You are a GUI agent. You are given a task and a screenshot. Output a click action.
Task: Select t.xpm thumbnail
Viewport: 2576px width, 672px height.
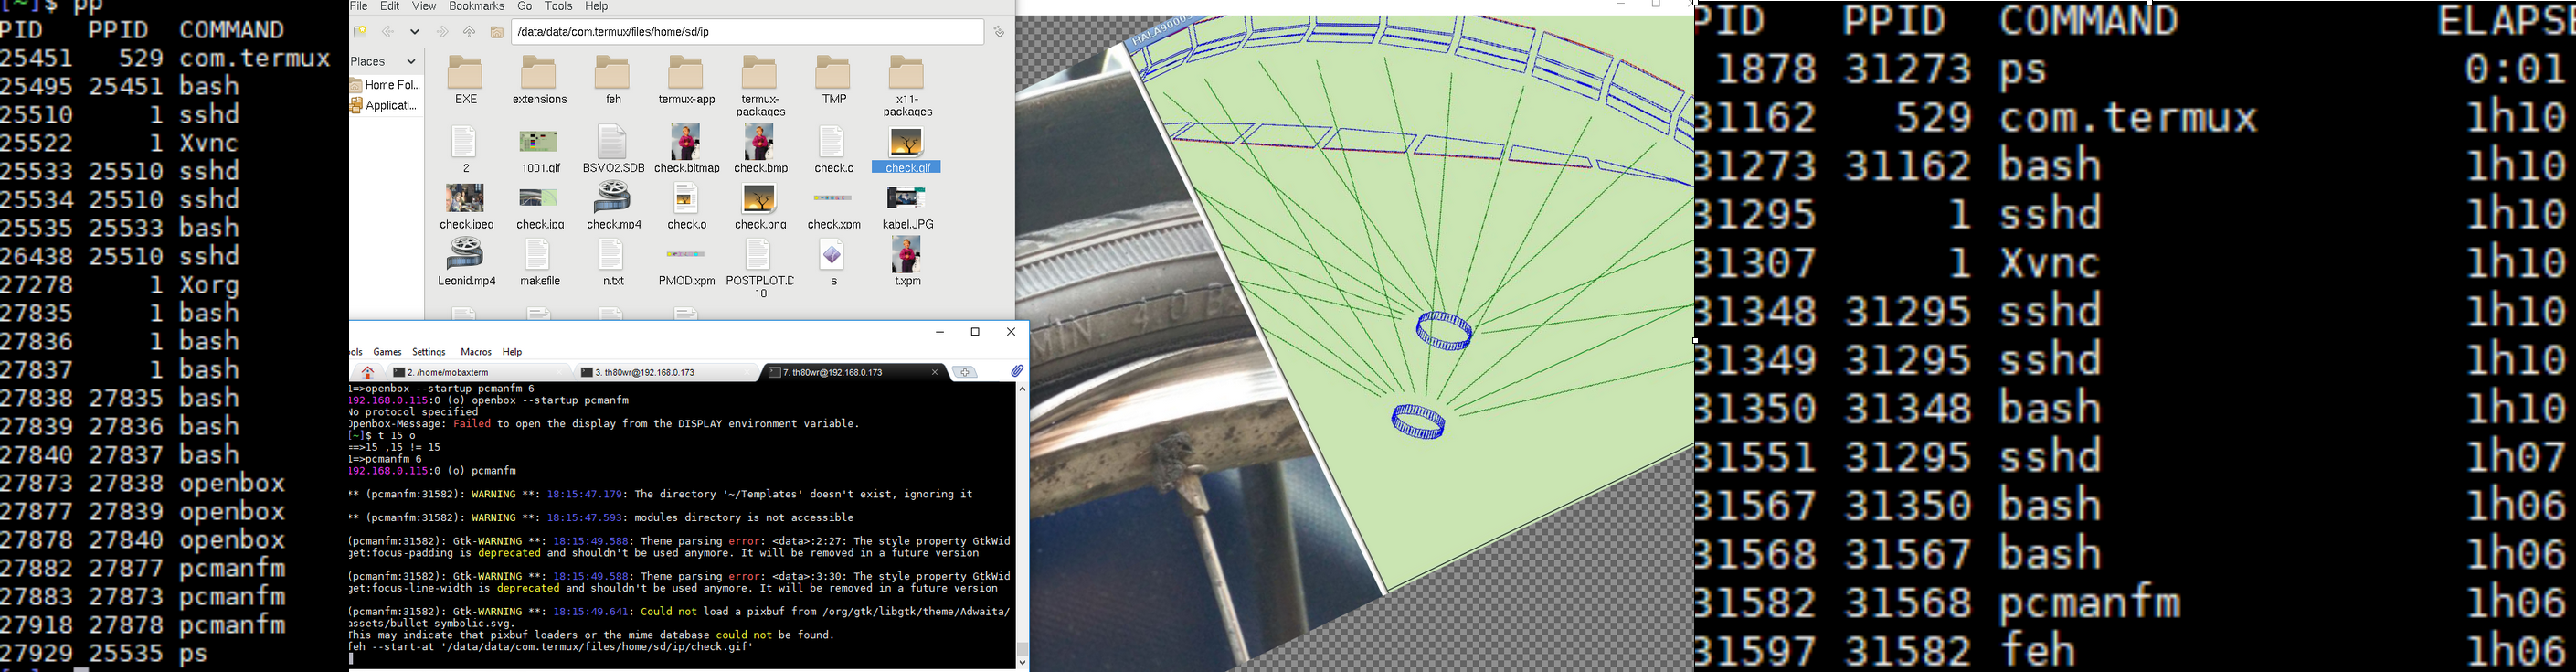907,255
